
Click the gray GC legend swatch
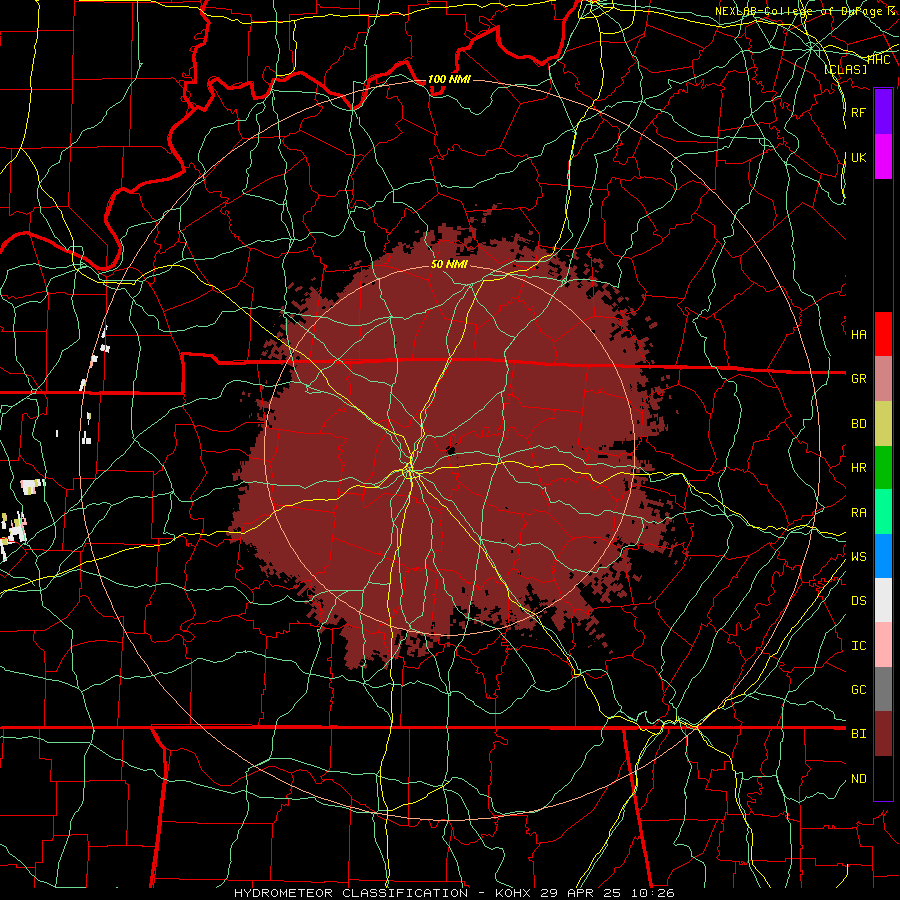(x=883, y=689)
